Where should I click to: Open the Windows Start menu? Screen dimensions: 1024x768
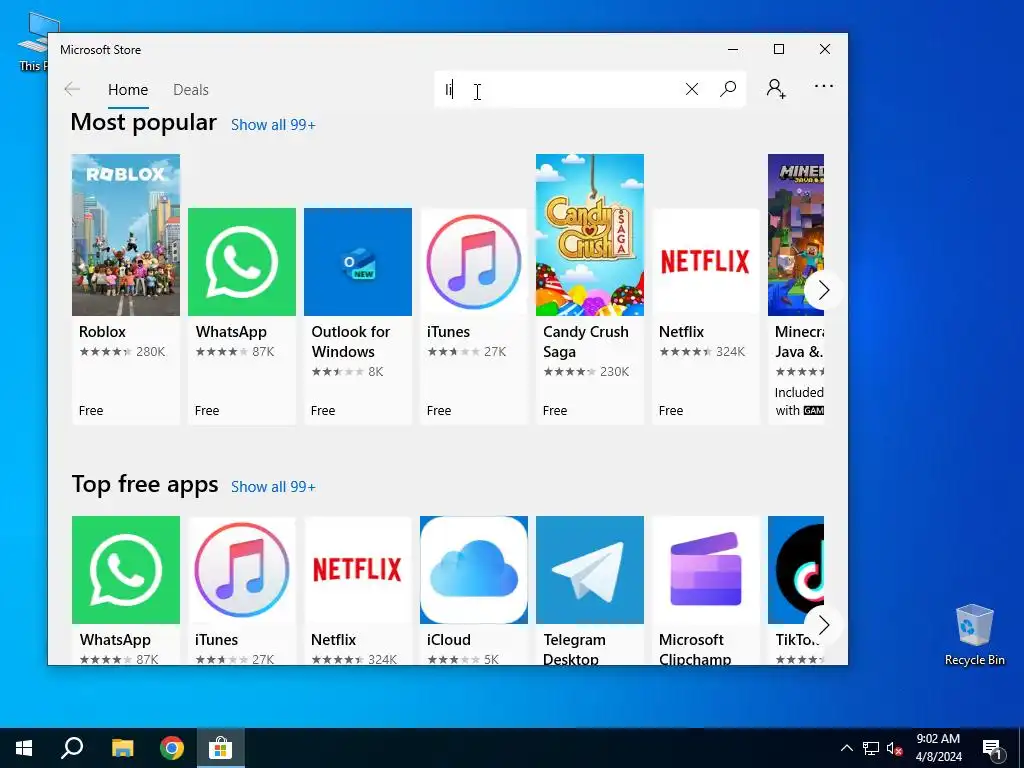point(24,748)
